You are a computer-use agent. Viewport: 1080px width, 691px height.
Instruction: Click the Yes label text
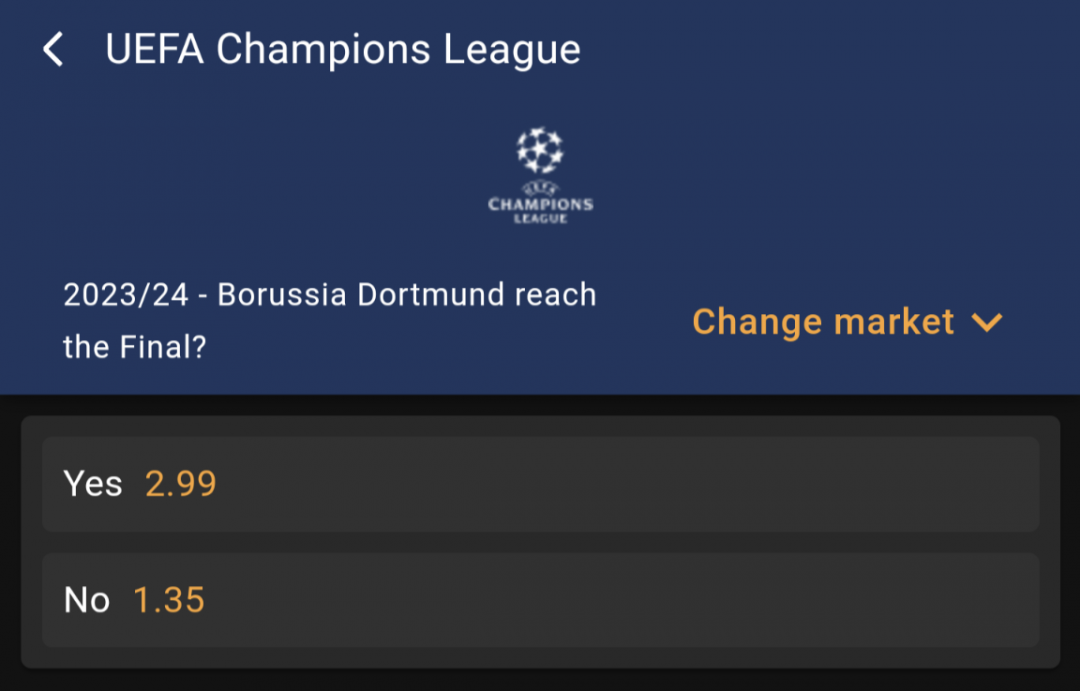pos(92,484)
